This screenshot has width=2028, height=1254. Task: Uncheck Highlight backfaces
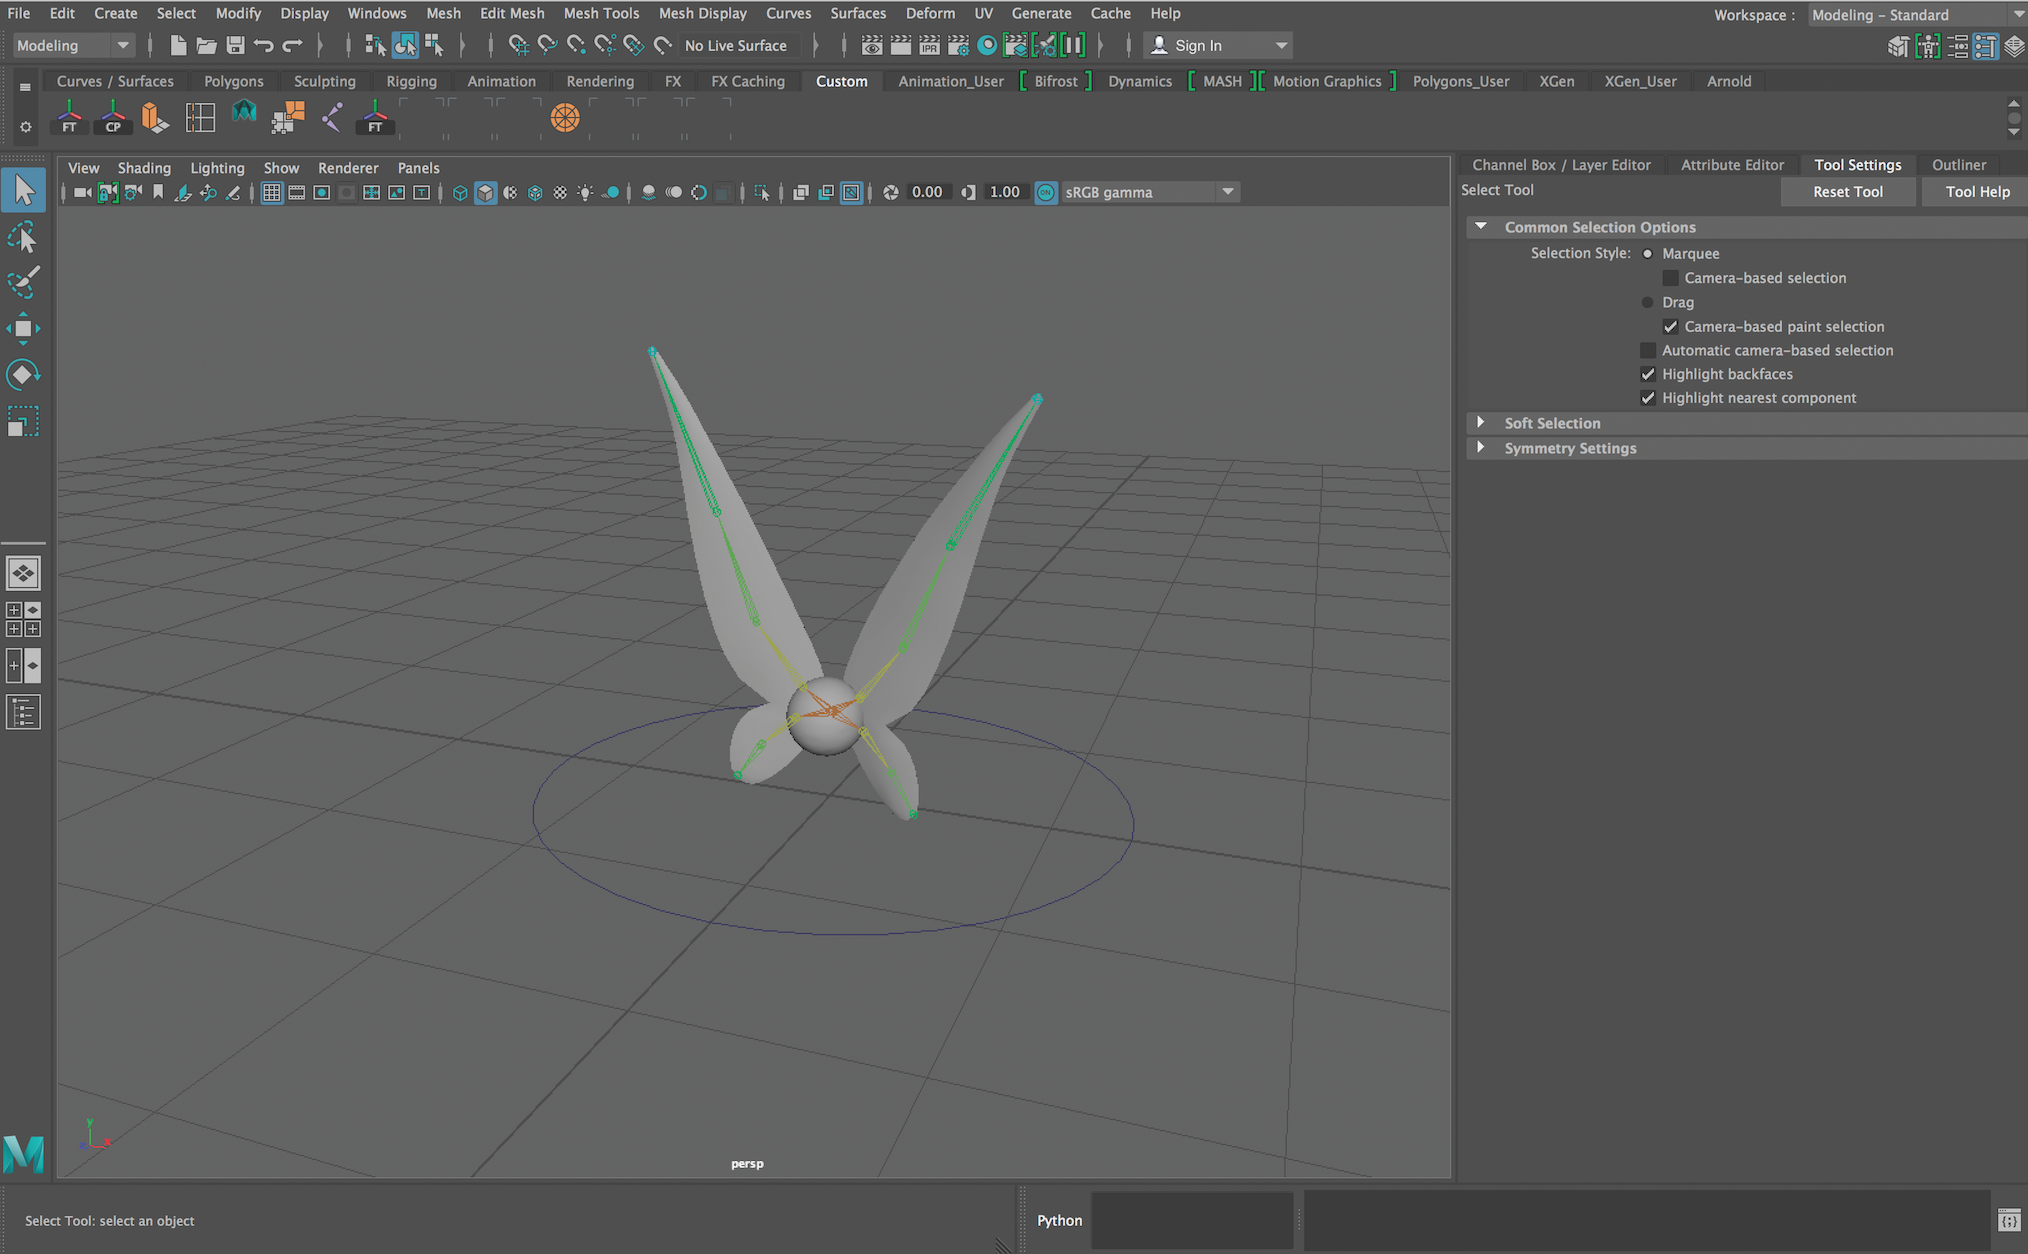[x=1648, y=374]
